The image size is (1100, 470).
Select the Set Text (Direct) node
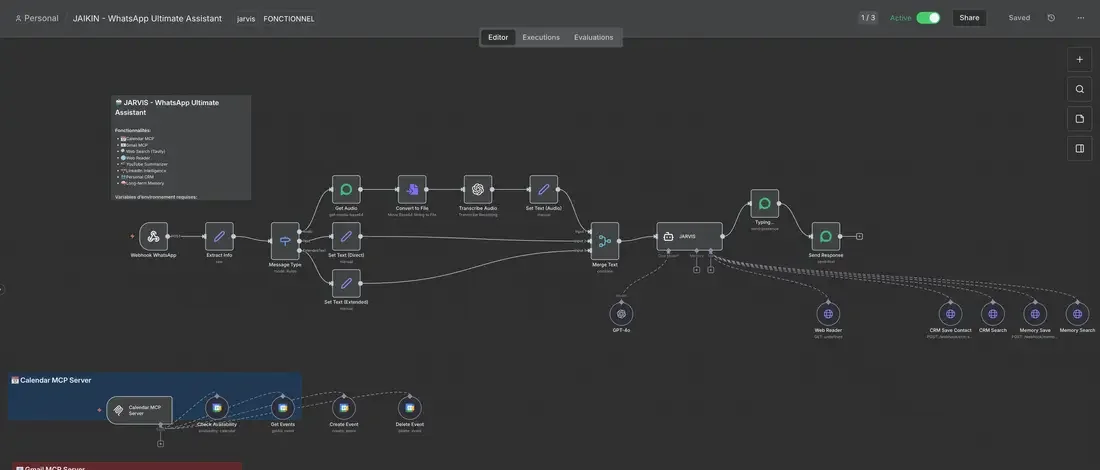click(x=346, y=236)
